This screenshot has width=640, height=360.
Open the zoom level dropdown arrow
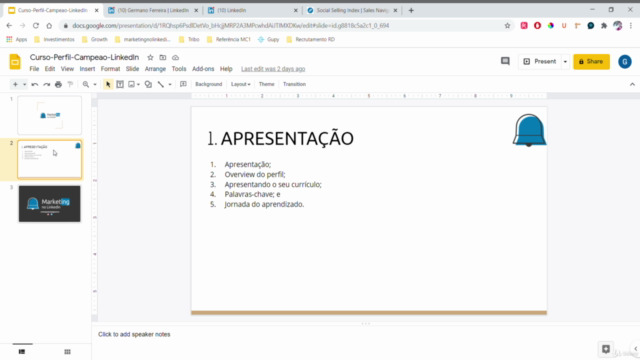[95, 84]
